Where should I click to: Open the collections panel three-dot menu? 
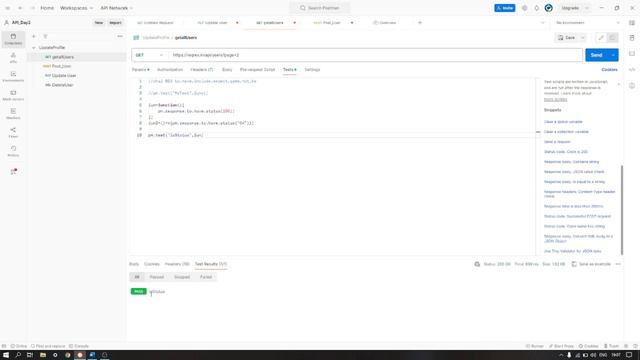coord(120,36)
